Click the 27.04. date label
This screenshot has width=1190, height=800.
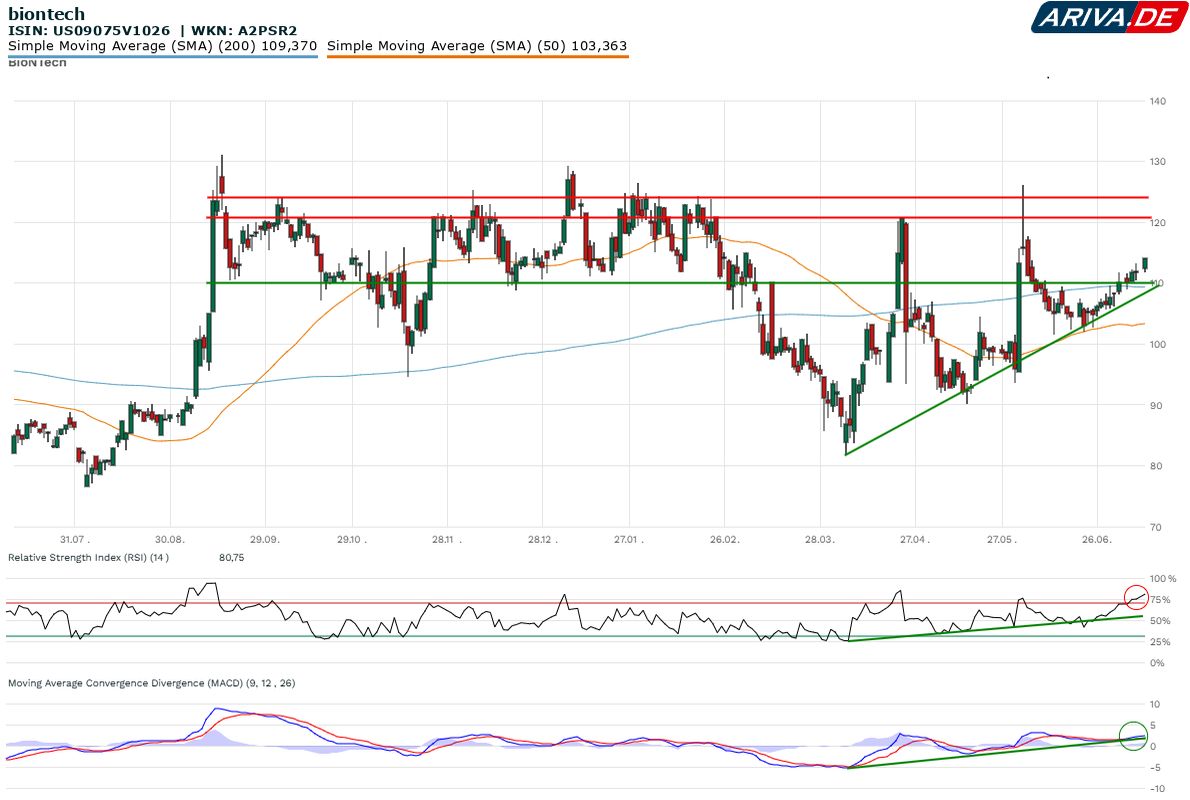tap(915, 540)
